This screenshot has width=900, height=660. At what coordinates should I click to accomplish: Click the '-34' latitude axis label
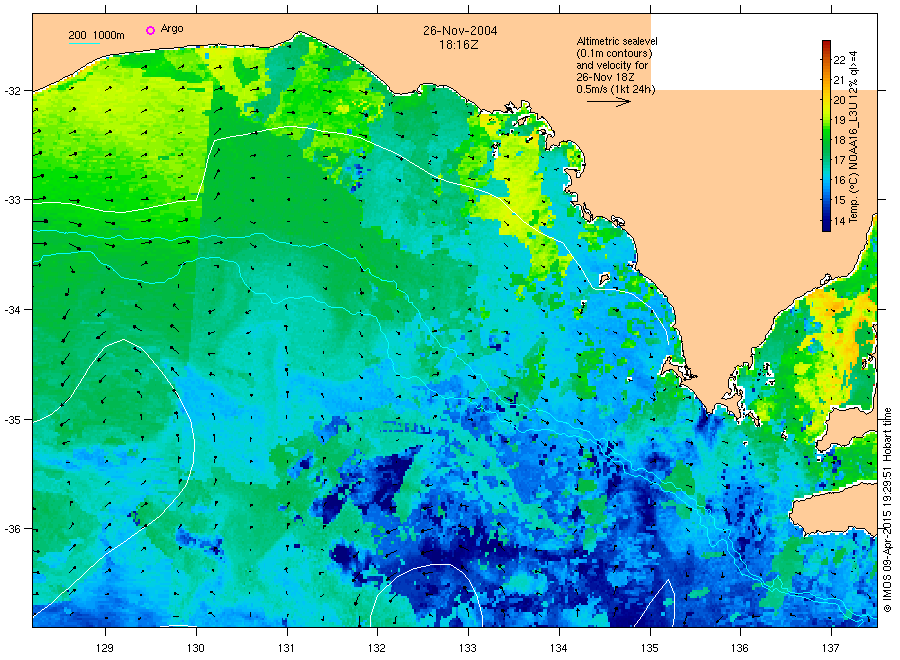click(13, 310)
